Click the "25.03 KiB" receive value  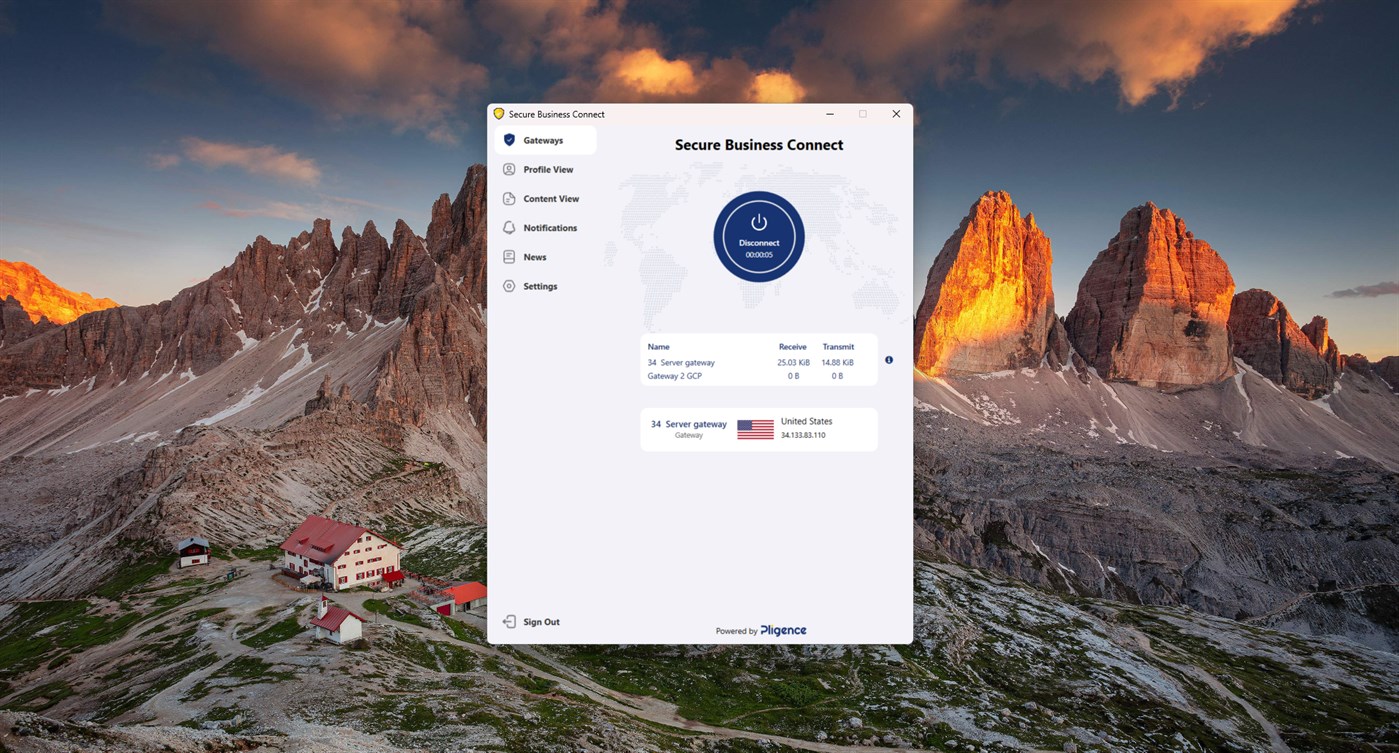(793, 363)
